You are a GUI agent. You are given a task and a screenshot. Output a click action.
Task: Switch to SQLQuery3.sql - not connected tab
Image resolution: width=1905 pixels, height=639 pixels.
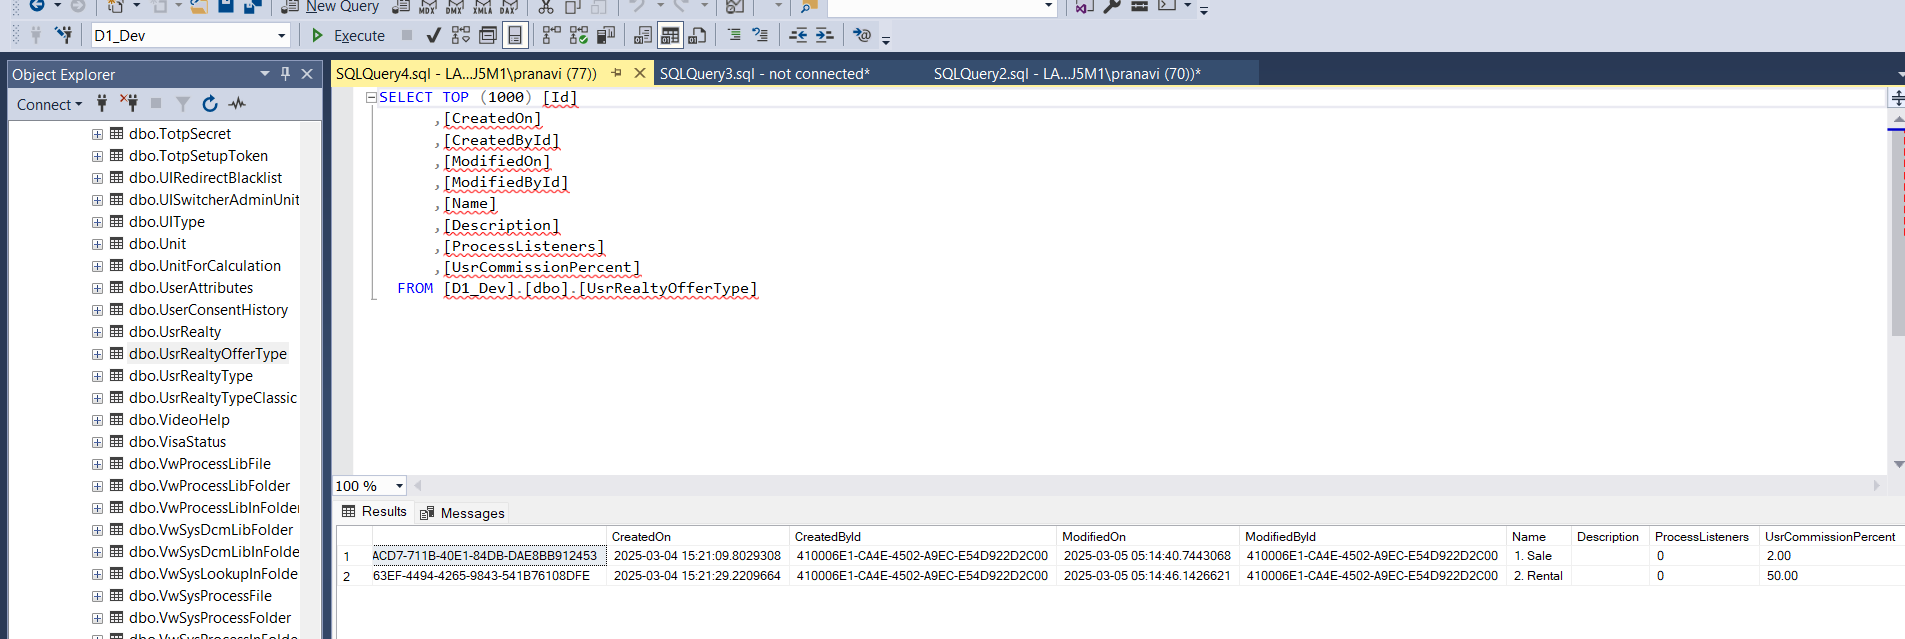pos(765,73)
